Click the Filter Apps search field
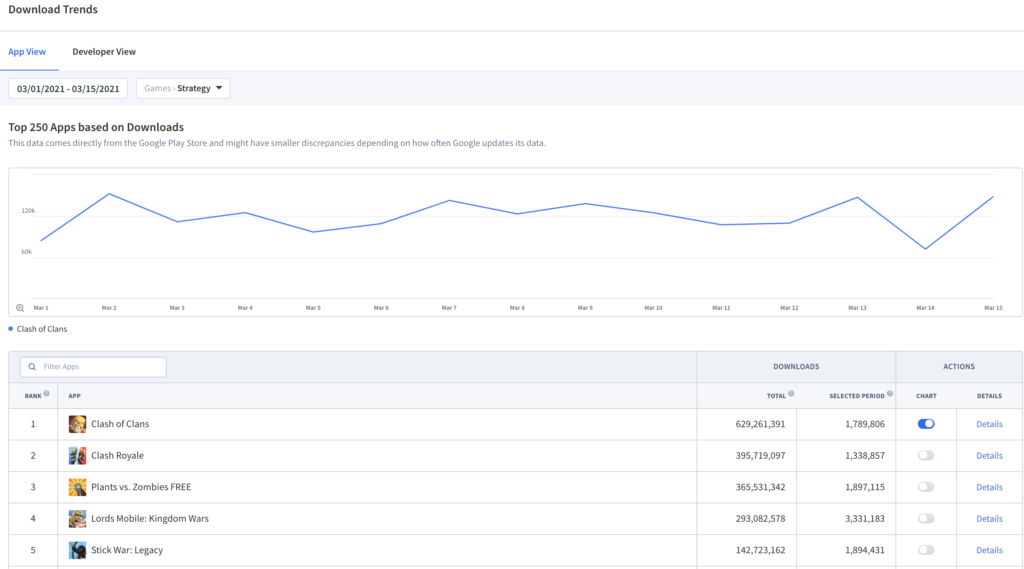 coord(93,366)
